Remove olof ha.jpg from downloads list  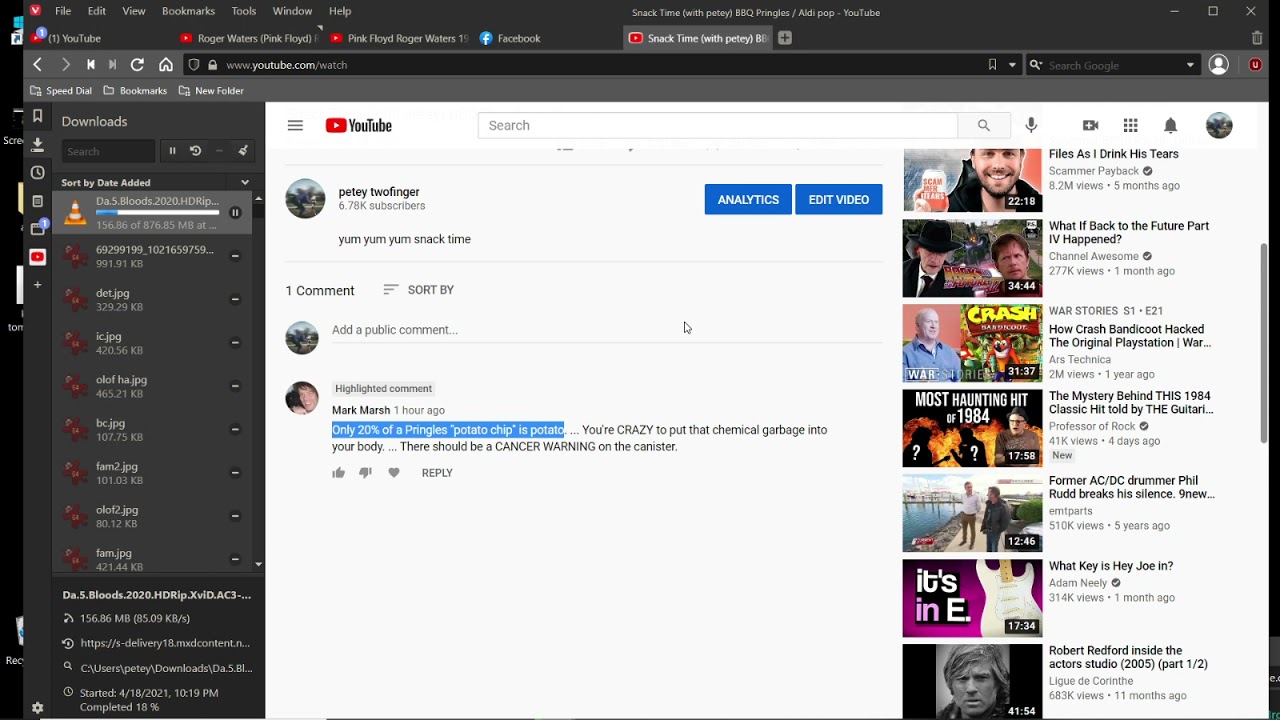(x=235, y=386)
